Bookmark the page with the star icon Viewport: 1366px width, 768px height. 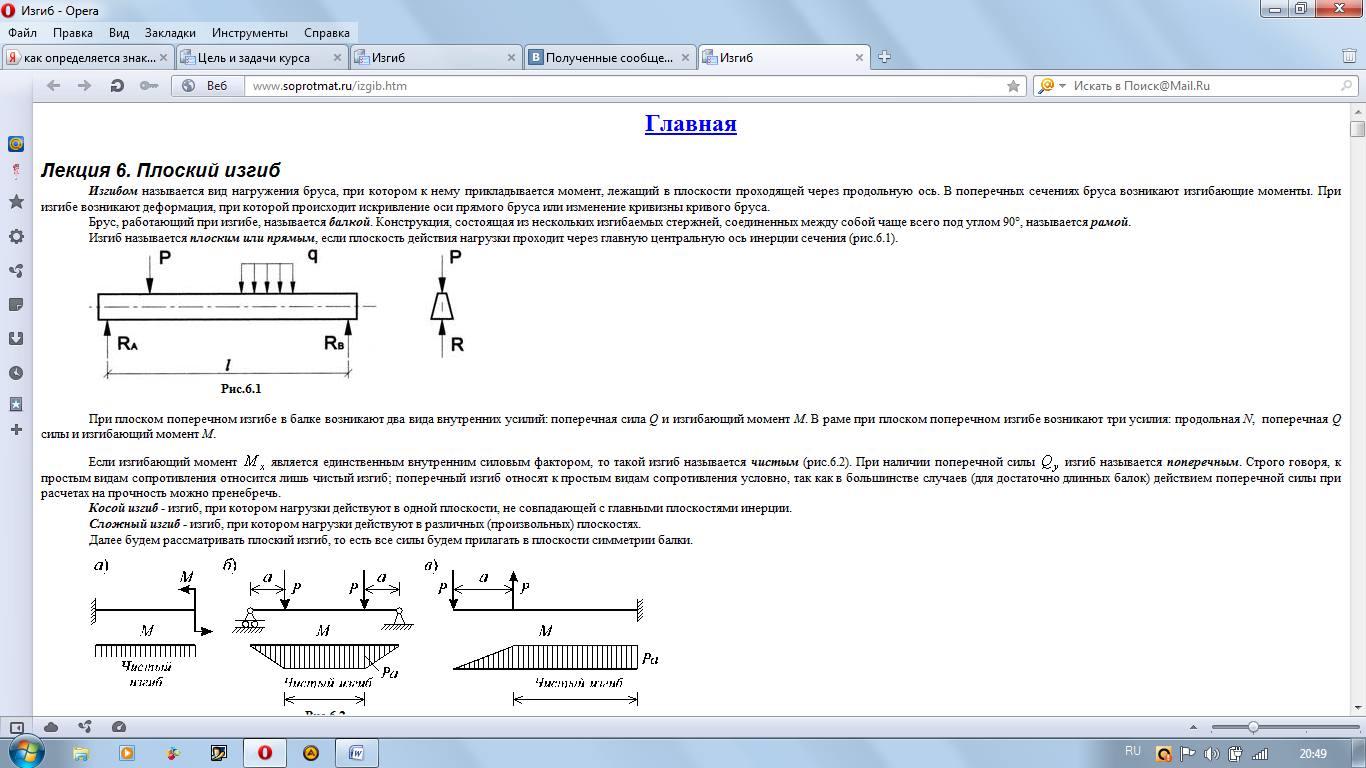click(1014, 86)
